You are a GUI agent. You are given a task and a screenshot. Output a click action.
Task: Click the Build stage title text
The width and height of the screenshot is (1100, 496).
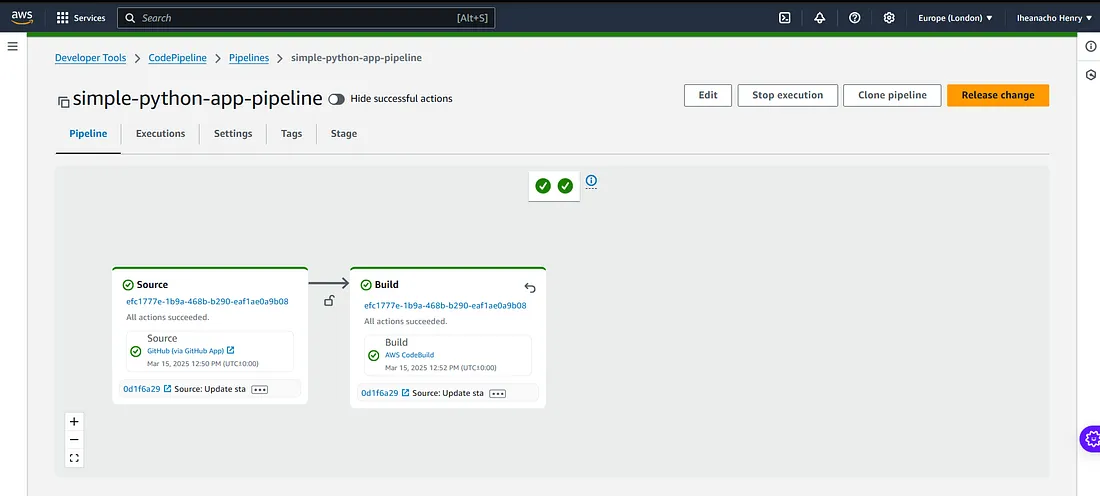387,285
